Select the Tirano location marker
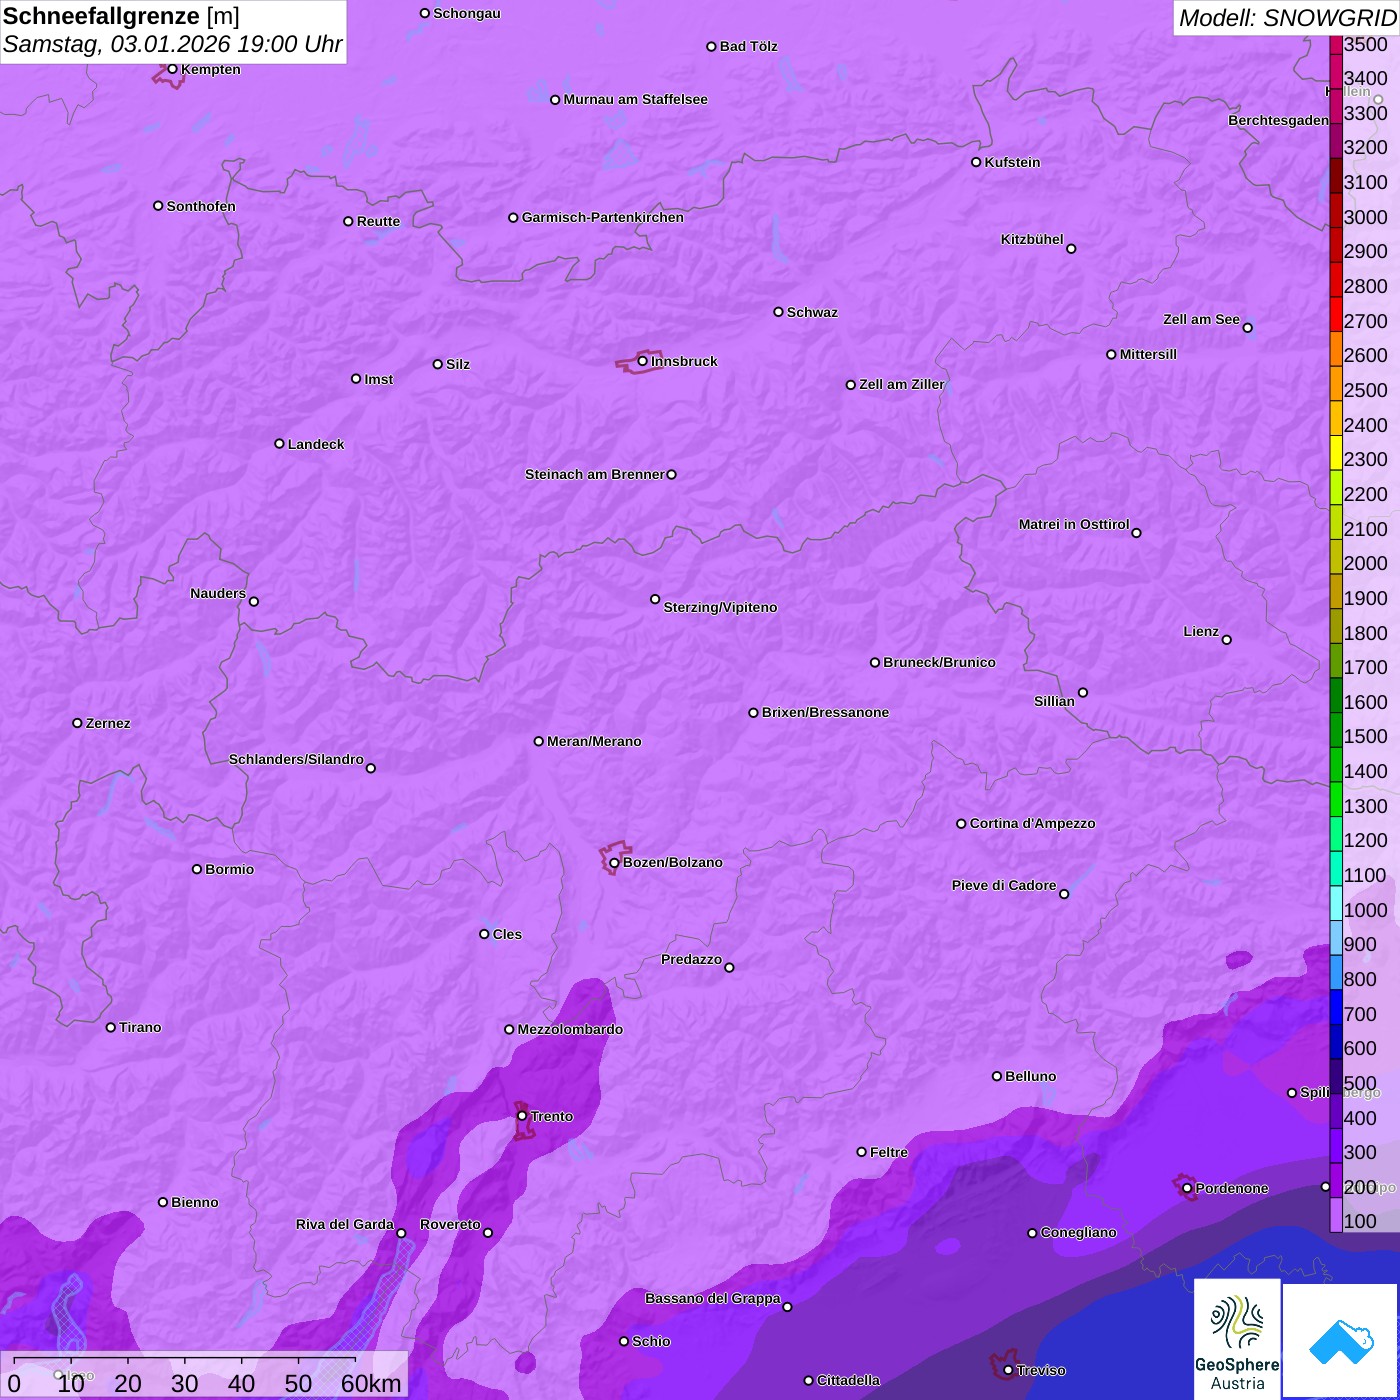Viewport: 1400px width, 1400px height. pyautogui.click(x=111, y=1027)
